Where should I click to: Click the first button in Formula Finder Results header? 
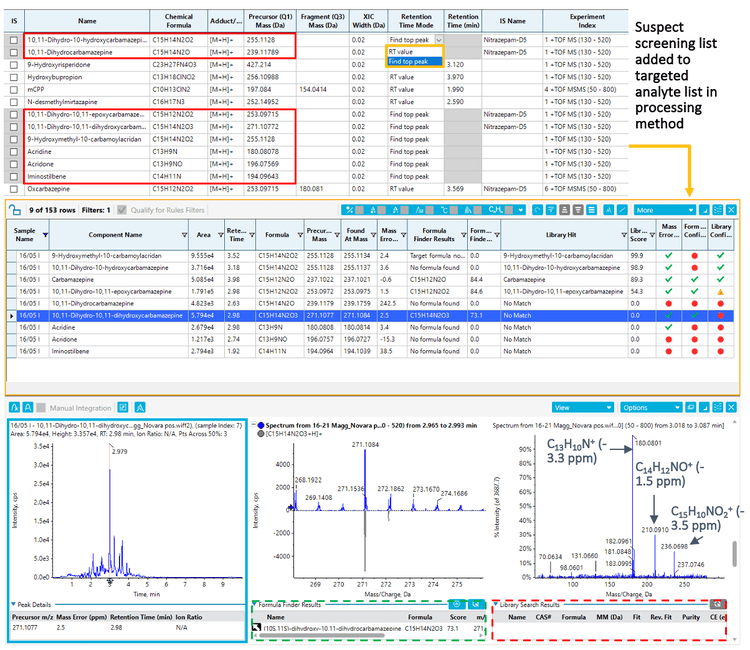456,605
